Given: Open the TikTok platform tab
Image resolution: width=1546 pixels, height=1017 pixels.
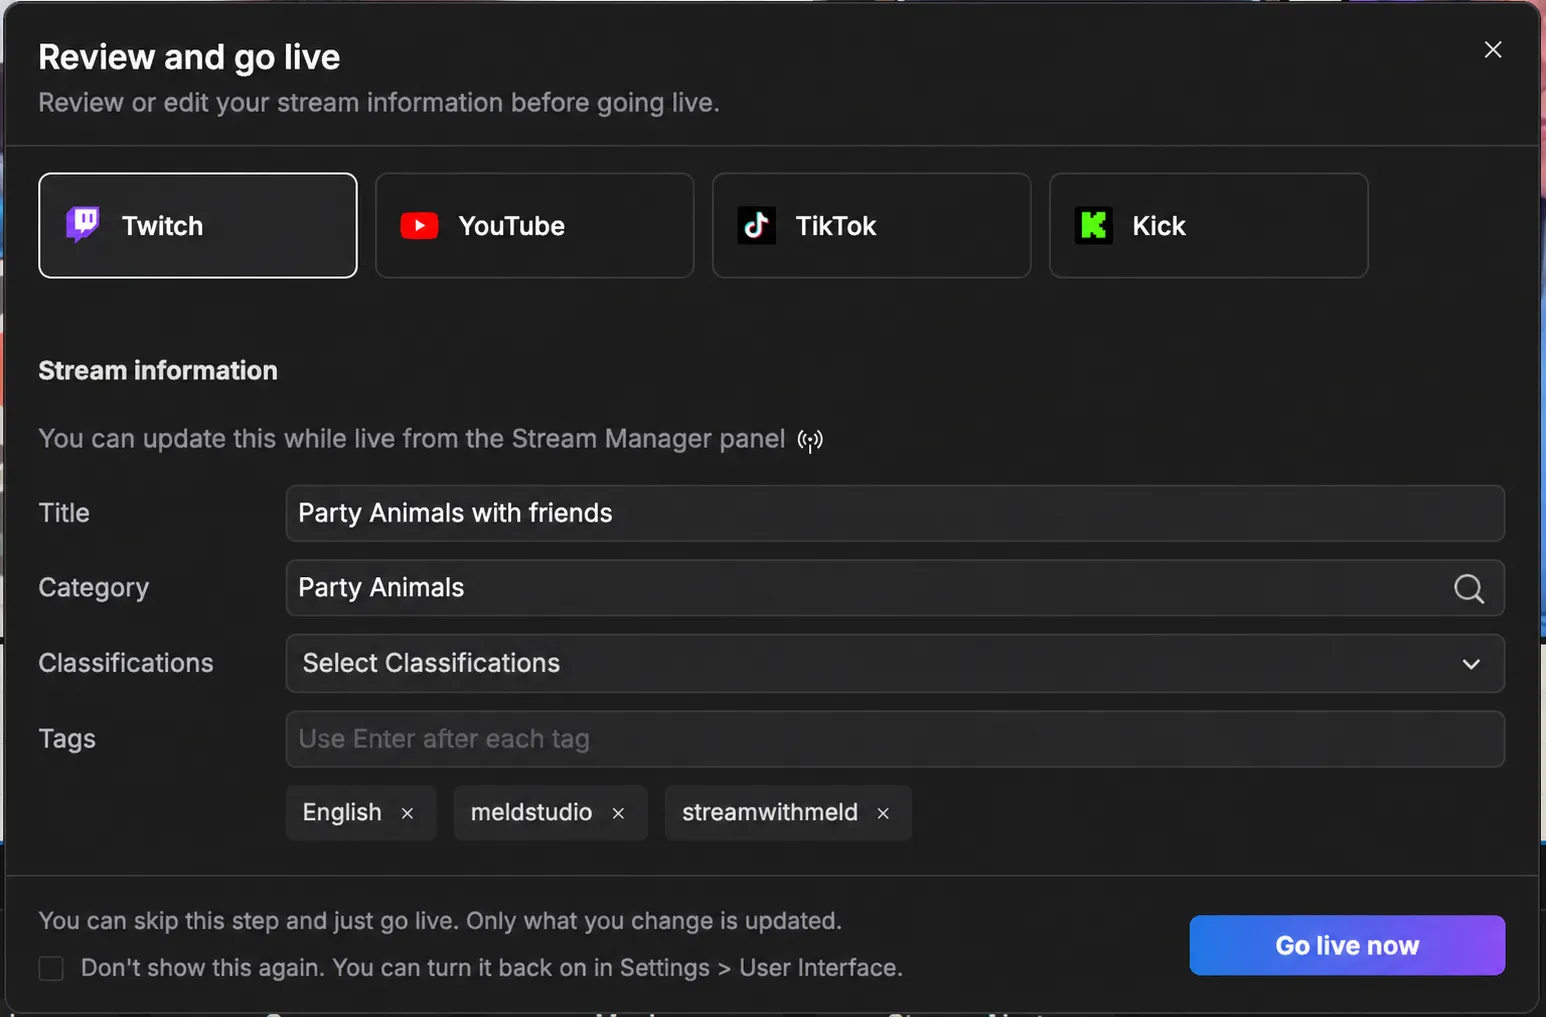Looking at the screenshot, I should click(x=871, y=225).
